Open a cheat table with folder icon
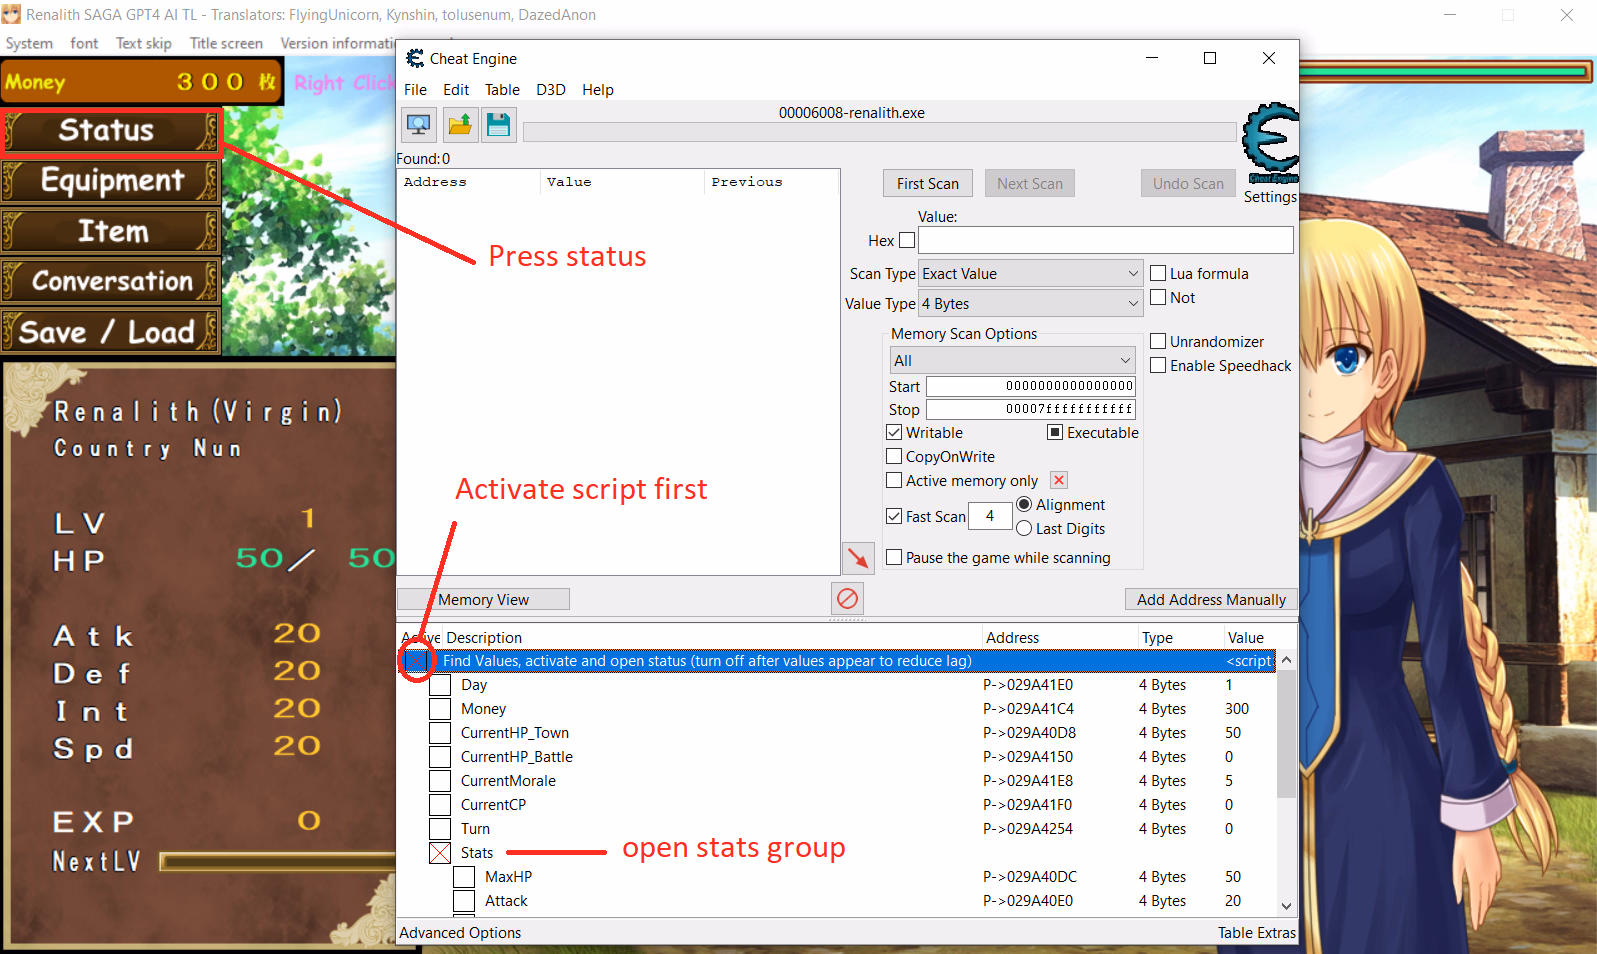This screenshot has width=1597, height=954. tap(459, 125)
